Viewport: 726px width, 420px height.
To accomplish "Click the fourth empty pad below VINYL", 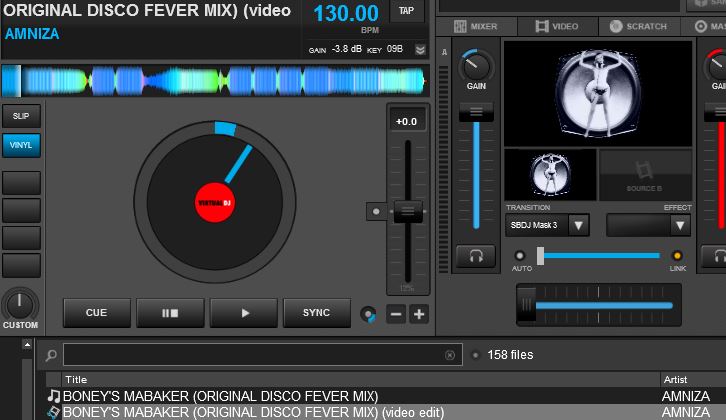I will click(21, 265).
